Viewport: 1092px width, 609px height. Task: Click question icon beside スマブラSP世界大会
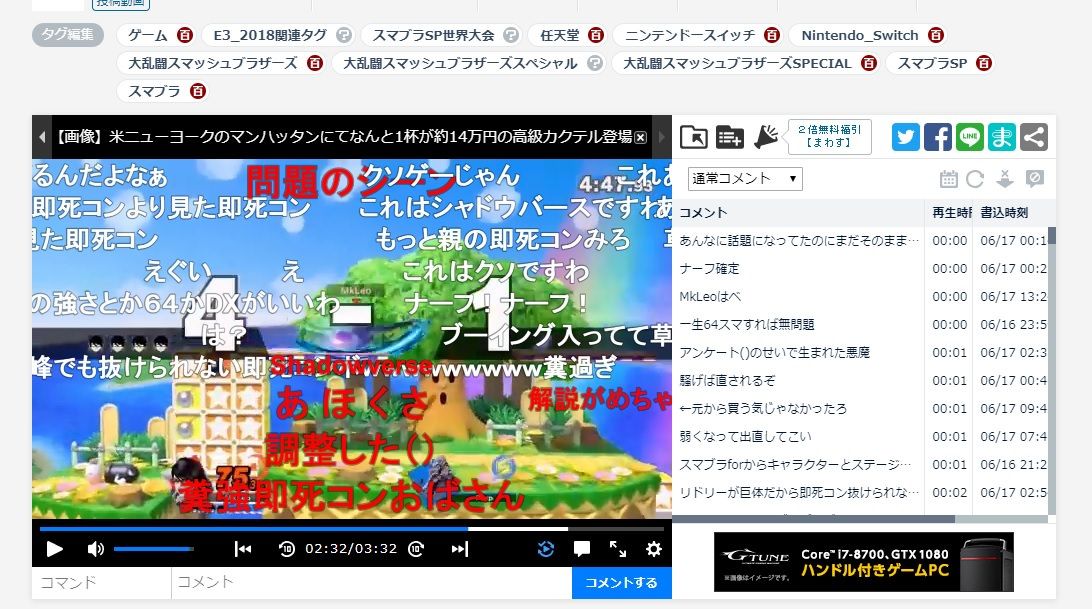click(x=510, y=35)
